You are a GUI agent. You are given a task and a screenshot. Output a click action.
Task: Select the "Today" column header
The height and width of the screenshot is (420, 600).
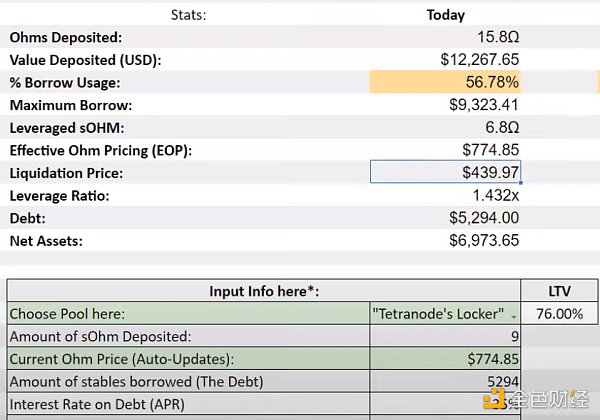pos(445,15)
